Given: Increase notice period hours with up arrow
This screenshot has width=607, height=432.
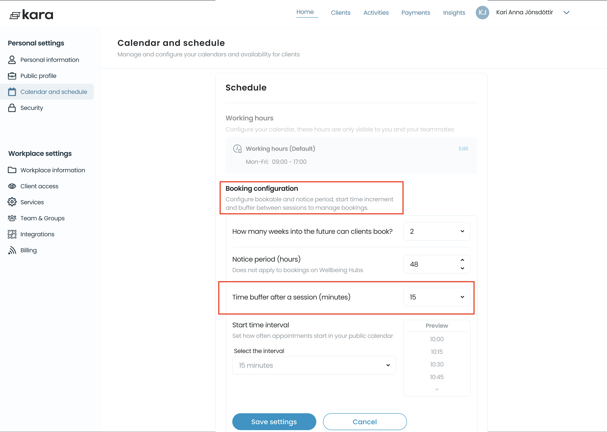Looking at the screenshot, I should click(x=462, y=260).
